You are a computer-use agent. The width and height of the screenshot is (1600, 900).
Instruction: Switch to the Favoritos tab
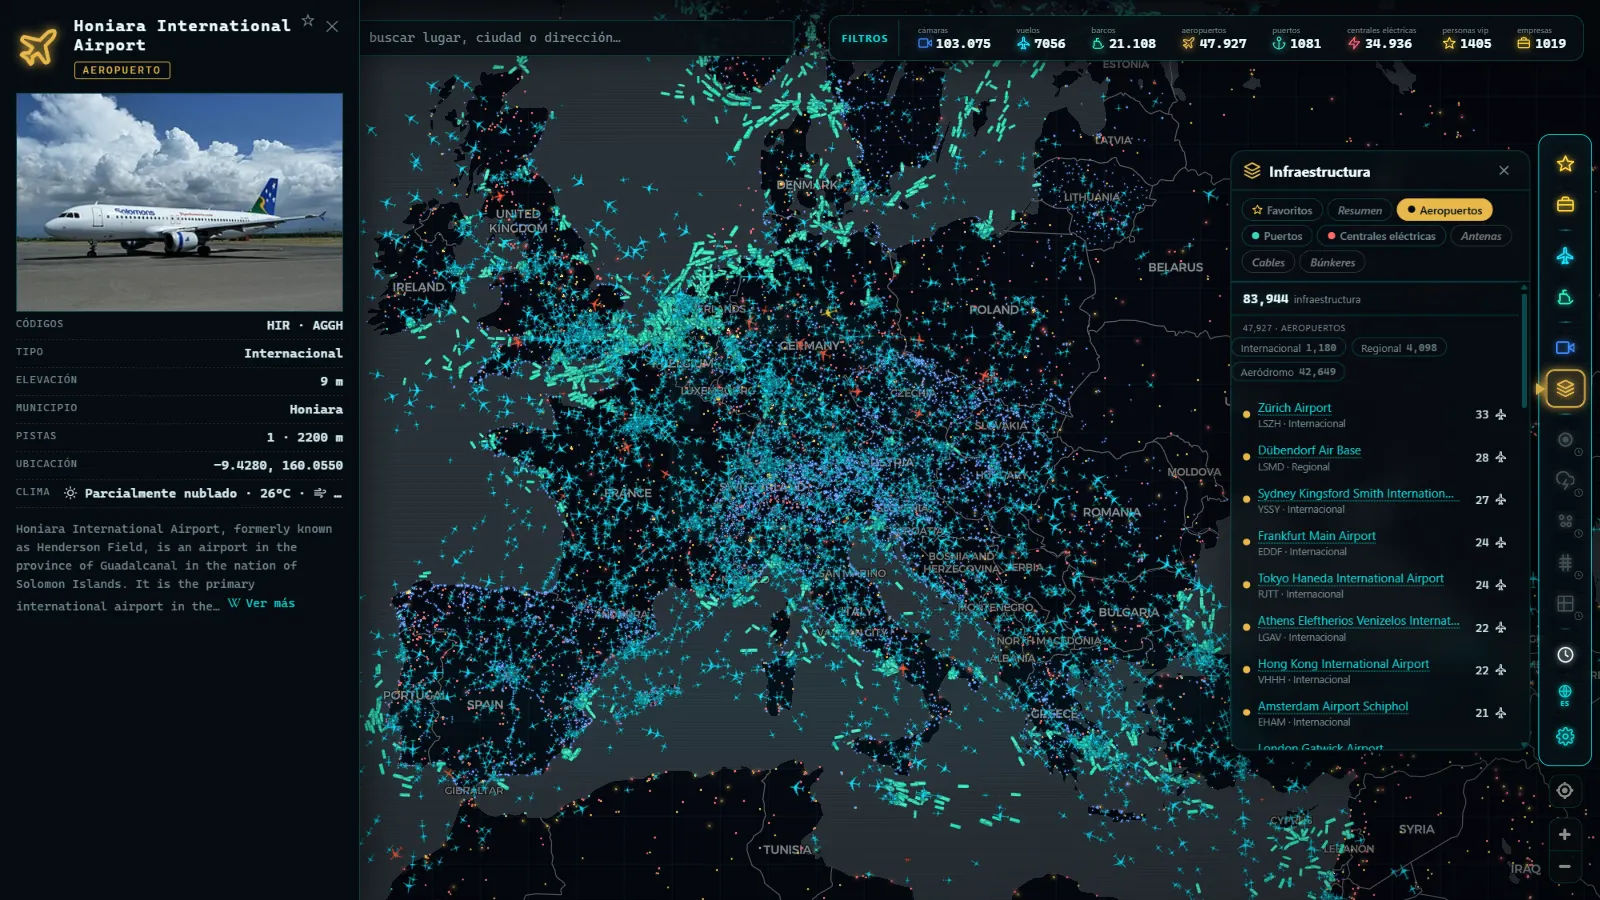tap(1282, 210)
